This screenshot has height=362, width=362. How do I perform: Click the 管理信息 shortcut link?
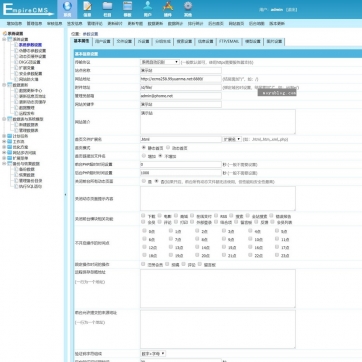34,24
